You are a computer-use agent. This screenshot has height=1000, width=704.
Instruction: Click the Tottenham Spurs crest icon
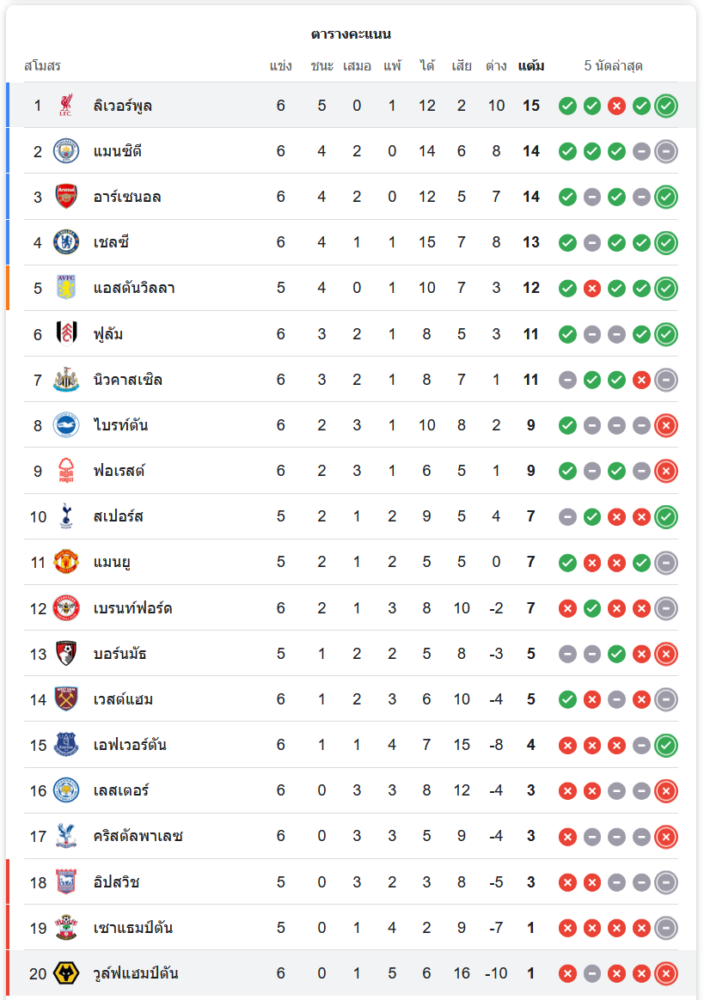coord(66,516)
